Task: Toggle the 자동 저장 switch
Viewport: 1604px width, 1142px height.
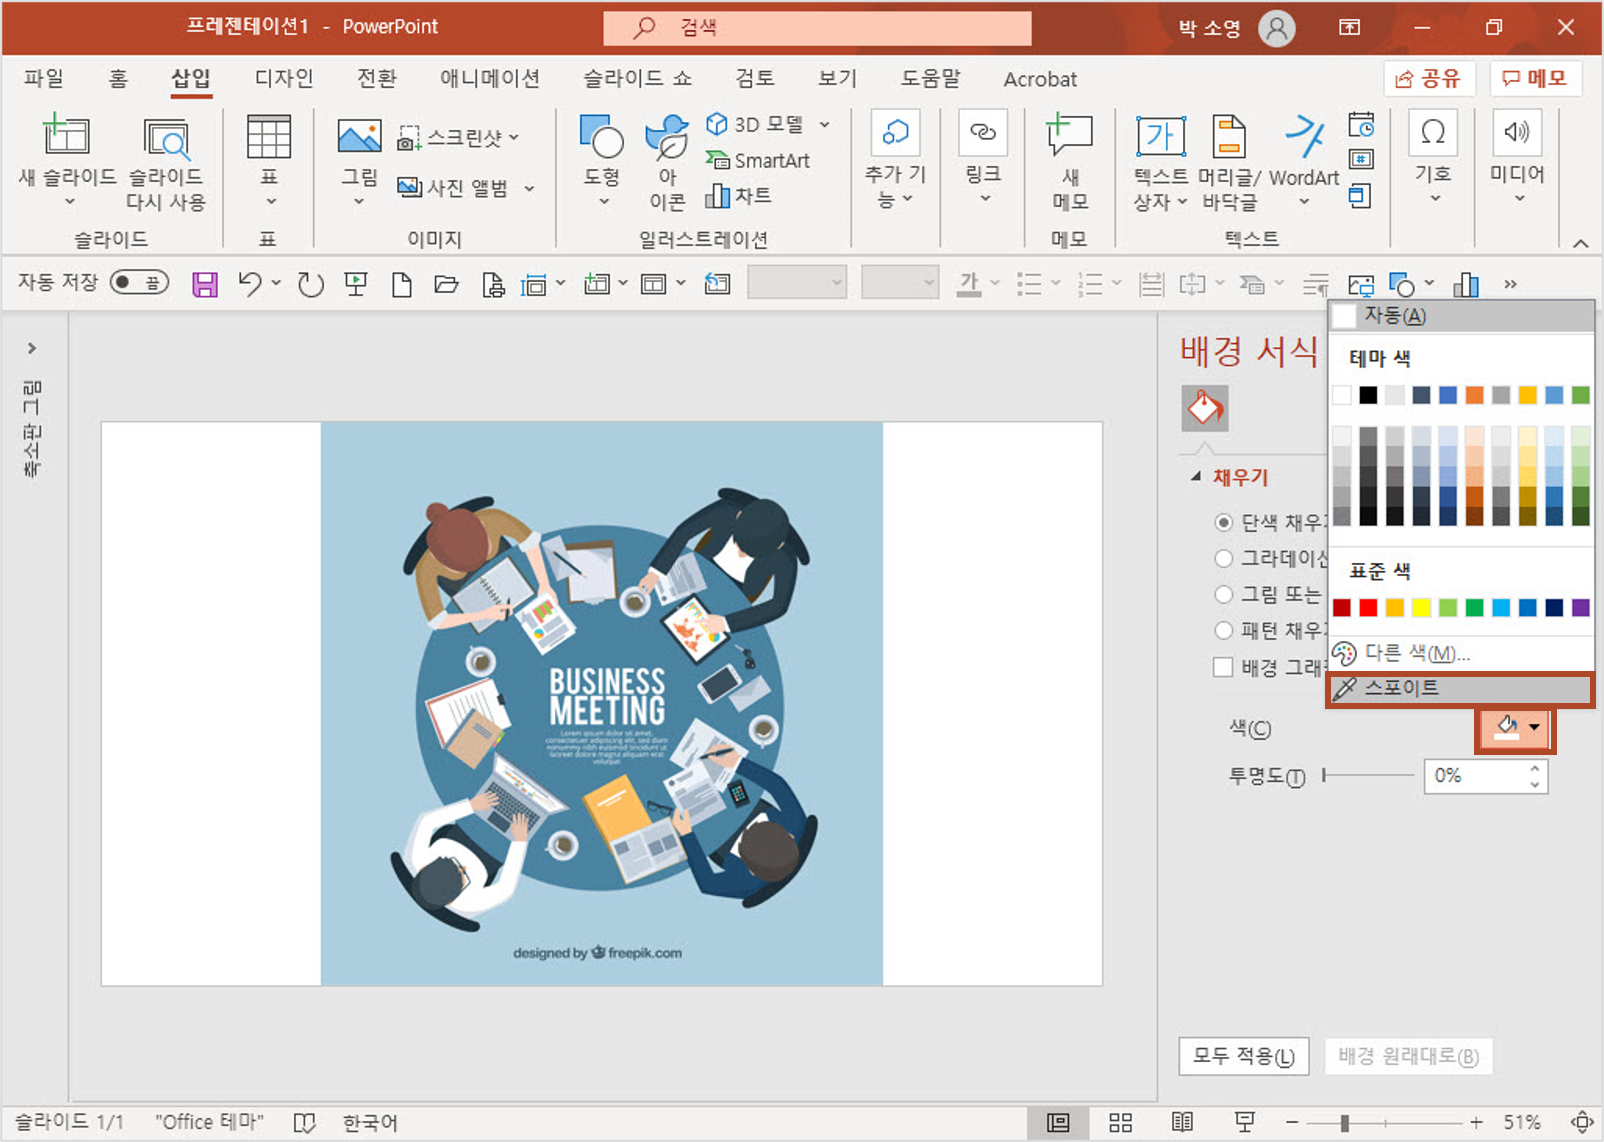Action: pyautogui.click(x=139, y=283)
